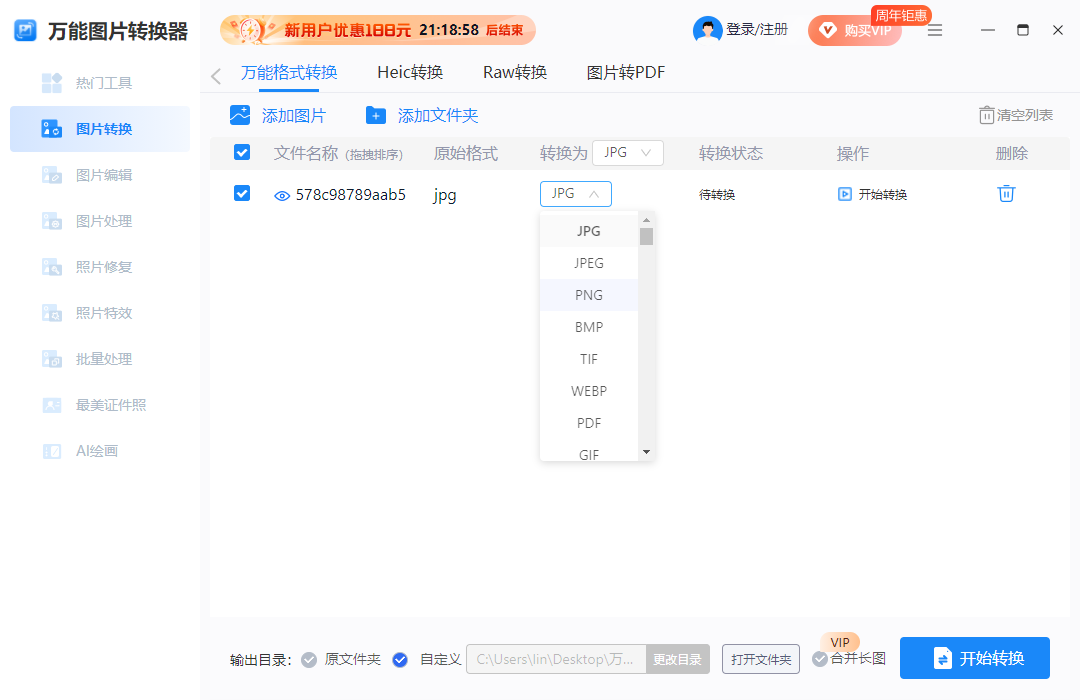The width and height of the screenshot is (1080, 700).
Task: Click the format list scrollbar down arrow
Action: click(x=646, y=453)
